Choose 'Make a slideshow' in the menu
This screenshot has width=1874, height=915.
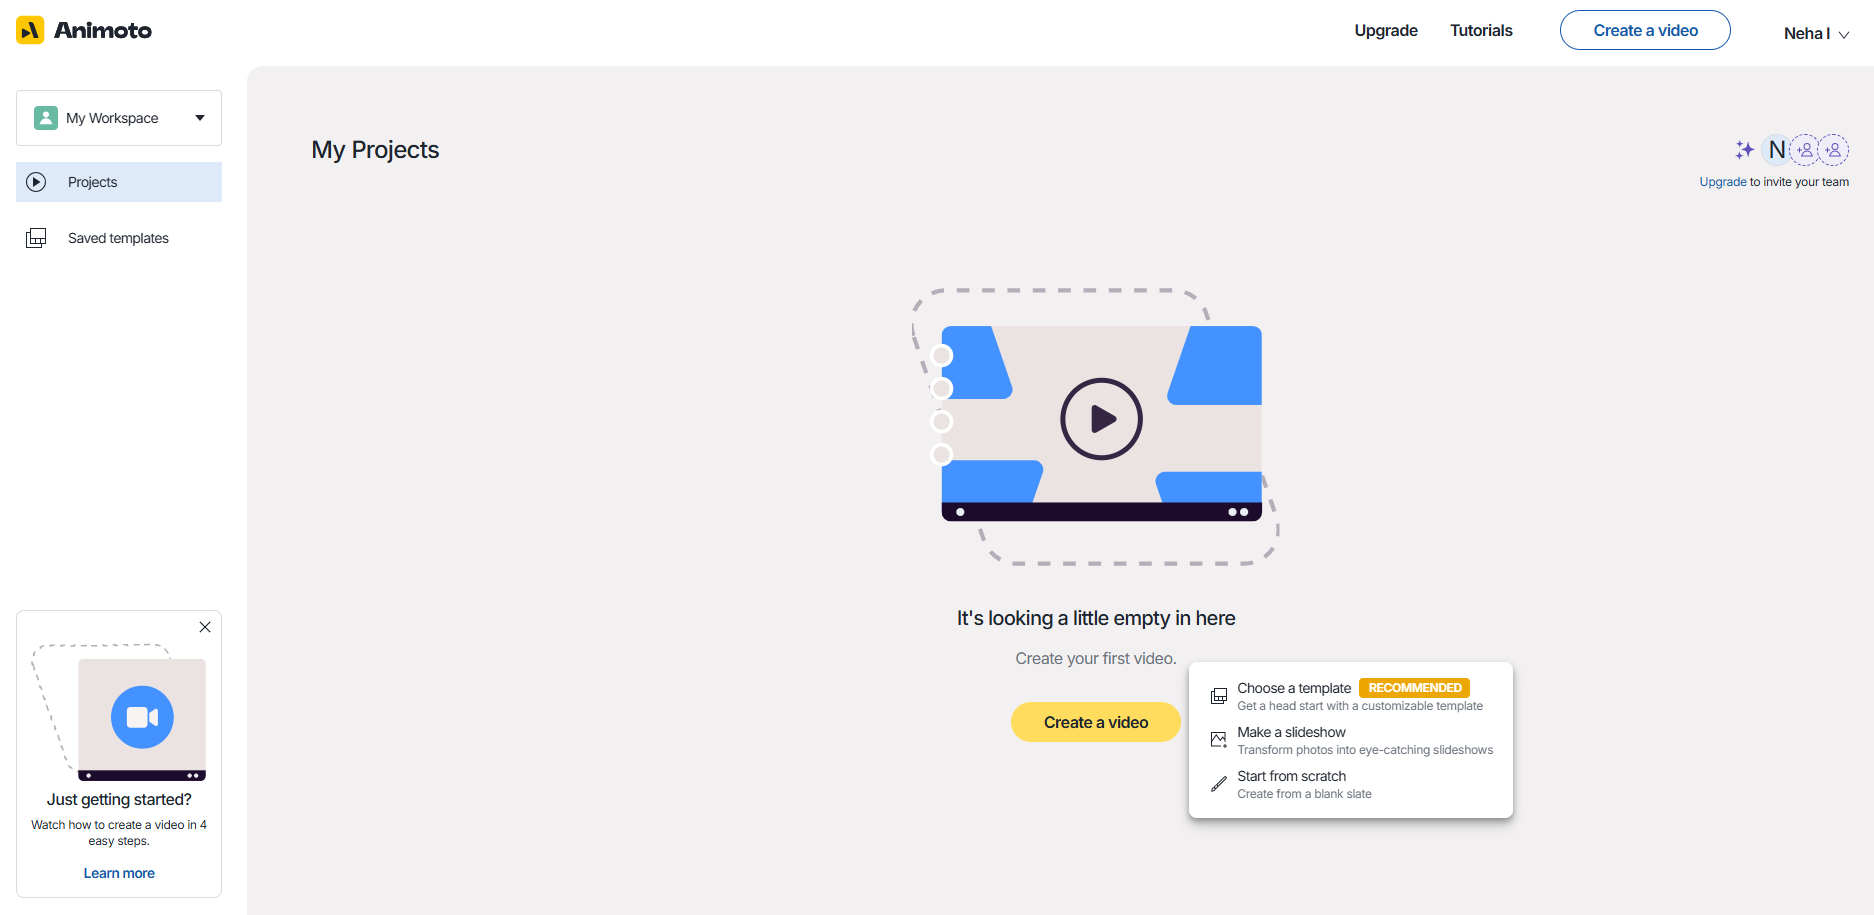1291,731
